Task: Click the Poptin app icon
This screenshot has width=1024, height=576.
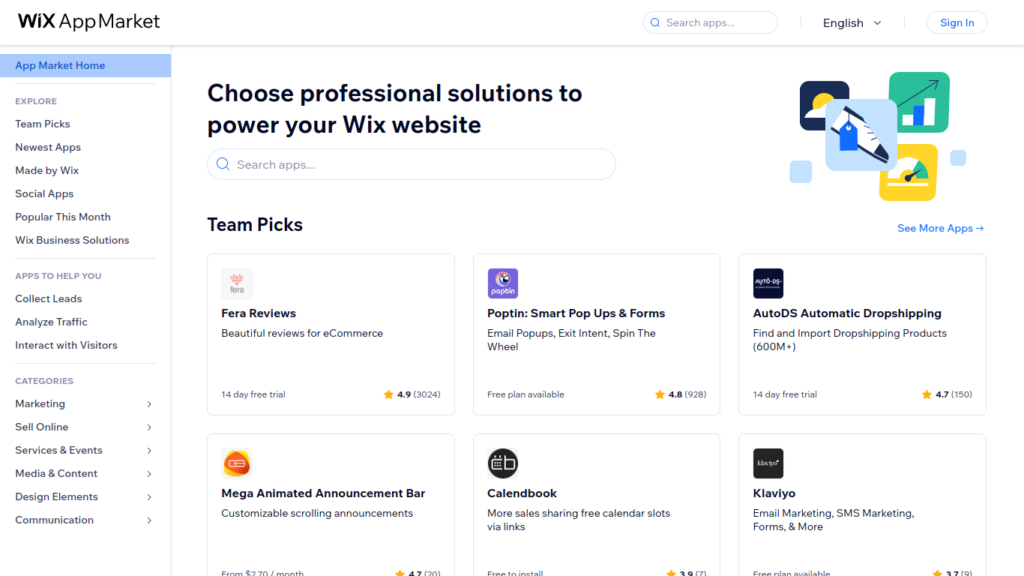Action: point(502,283)
